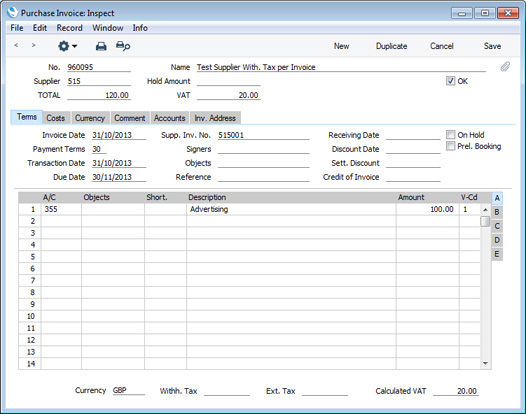Grab the grid scrollbar thumb
This screenshot has width=526, height=414.
coord(485,221)
